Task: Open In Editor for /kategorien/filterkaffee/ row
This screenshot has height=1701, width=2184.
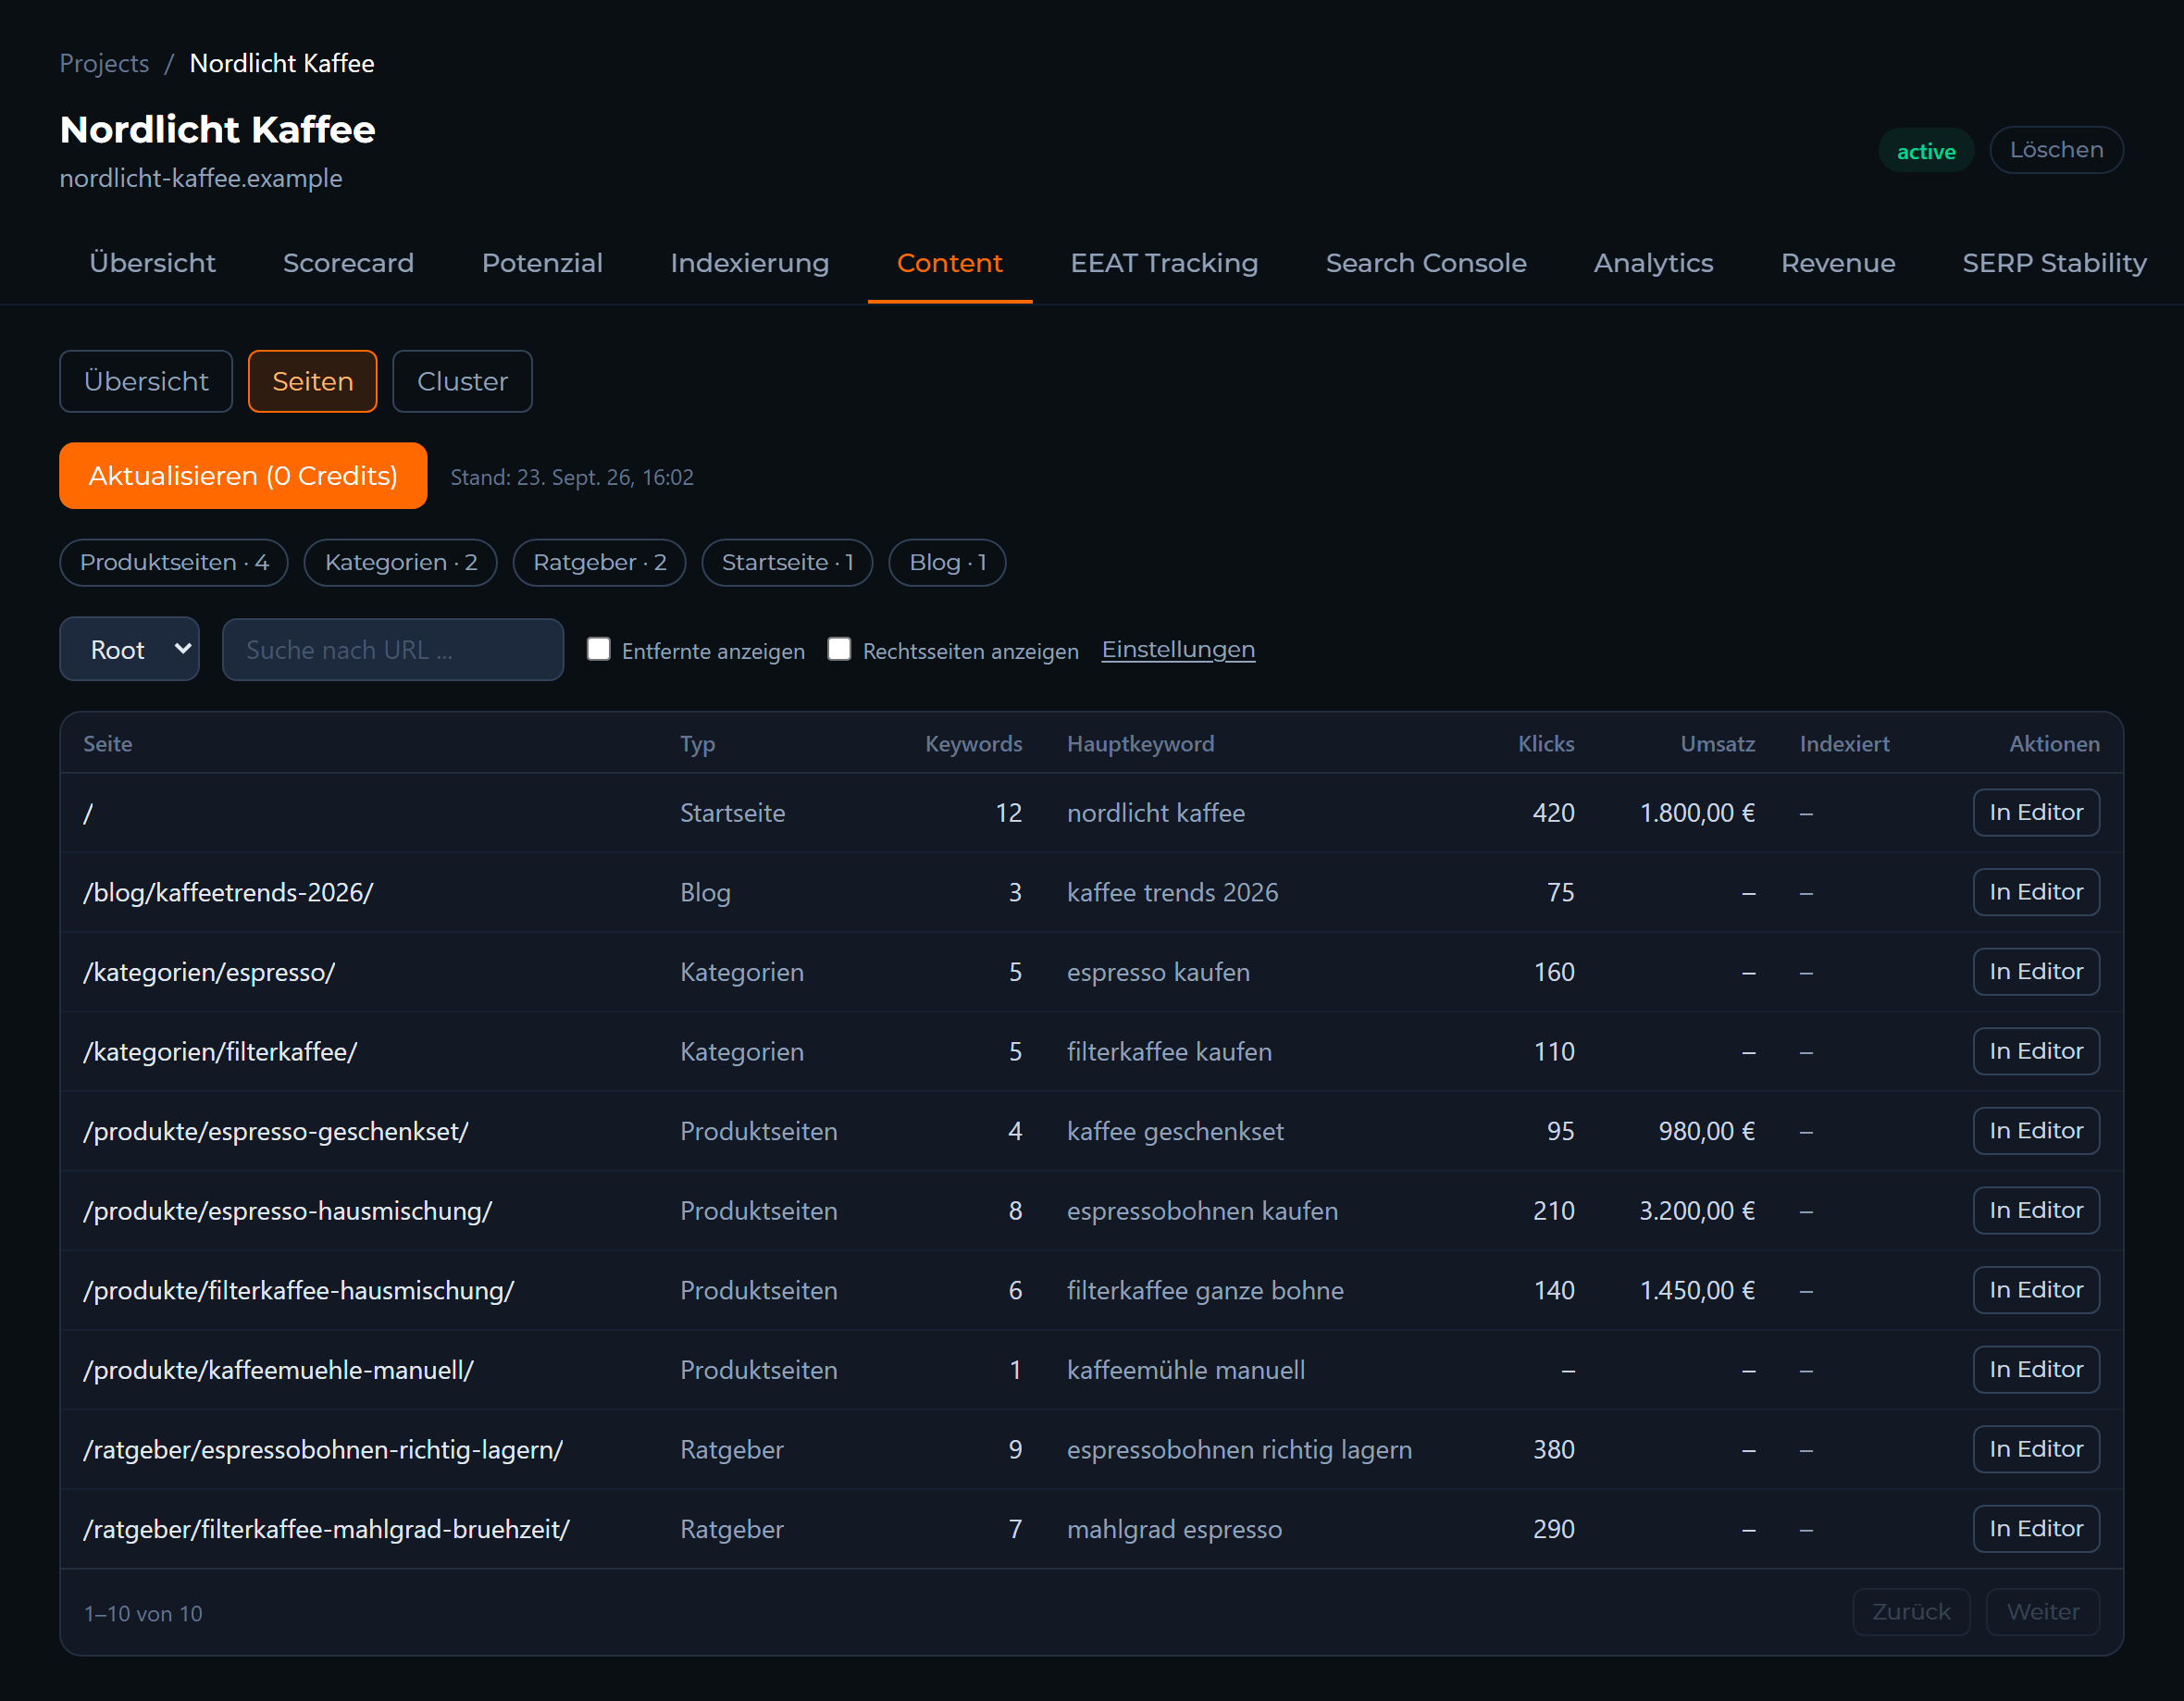Action: [x=2036, y=1051]
